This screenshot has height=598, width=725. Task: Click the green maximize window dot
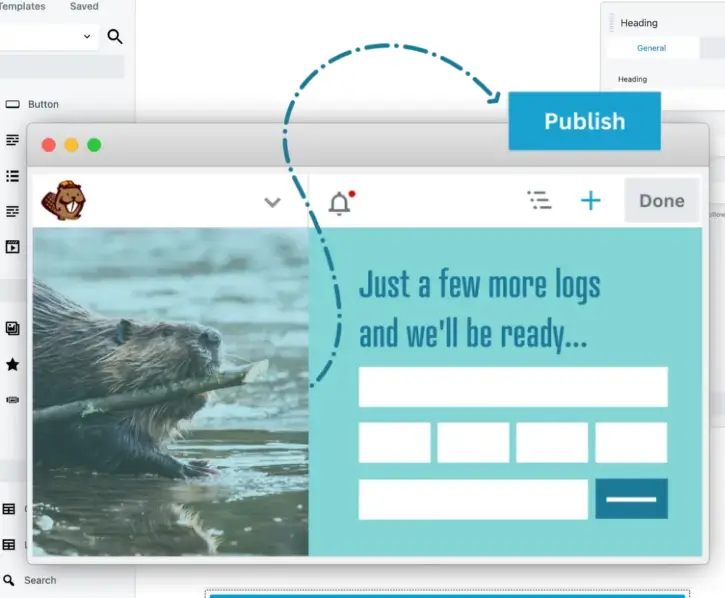(x=94, y=145)
